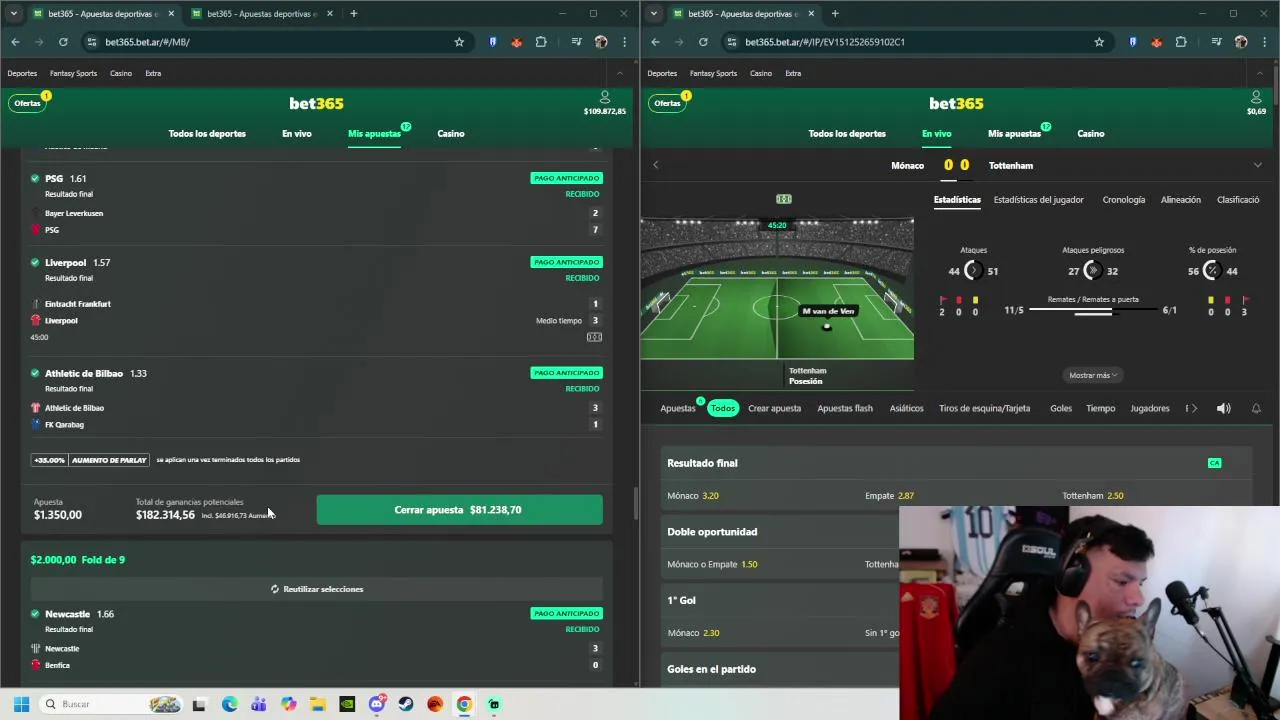Reload the left window's My Bets page
Image resolution: width=1280 pixels, height=720 pixels.
pos(63,42)
